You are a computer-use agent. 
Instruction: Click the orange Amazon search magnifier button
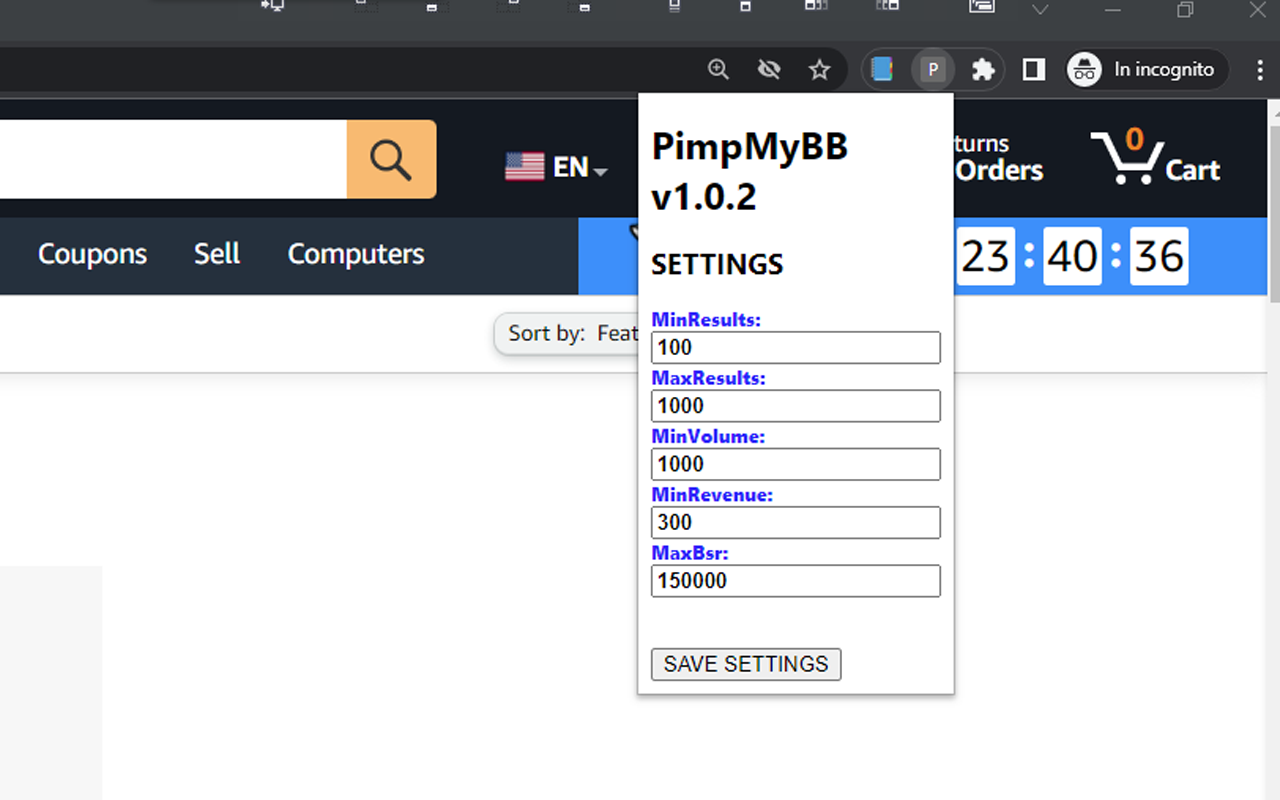click(391, 159)
